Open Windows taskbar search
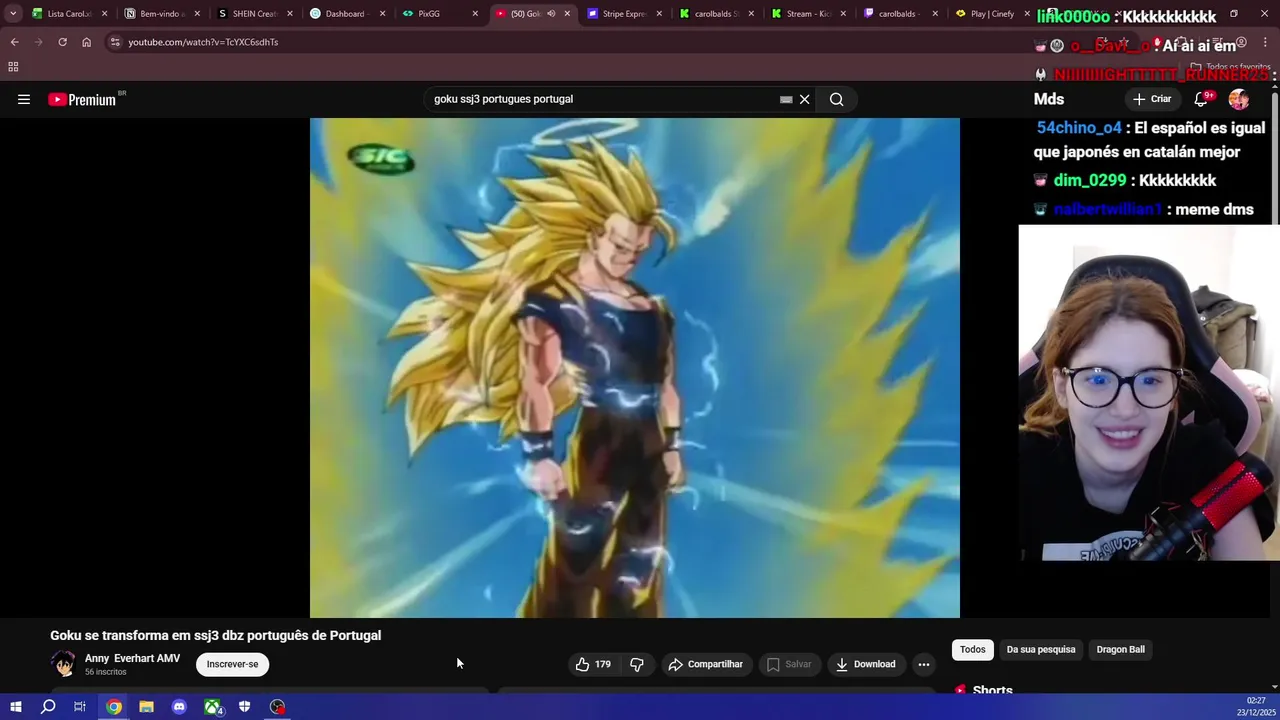This screenshot has height=720, width=1280. [x=48, y=707]
